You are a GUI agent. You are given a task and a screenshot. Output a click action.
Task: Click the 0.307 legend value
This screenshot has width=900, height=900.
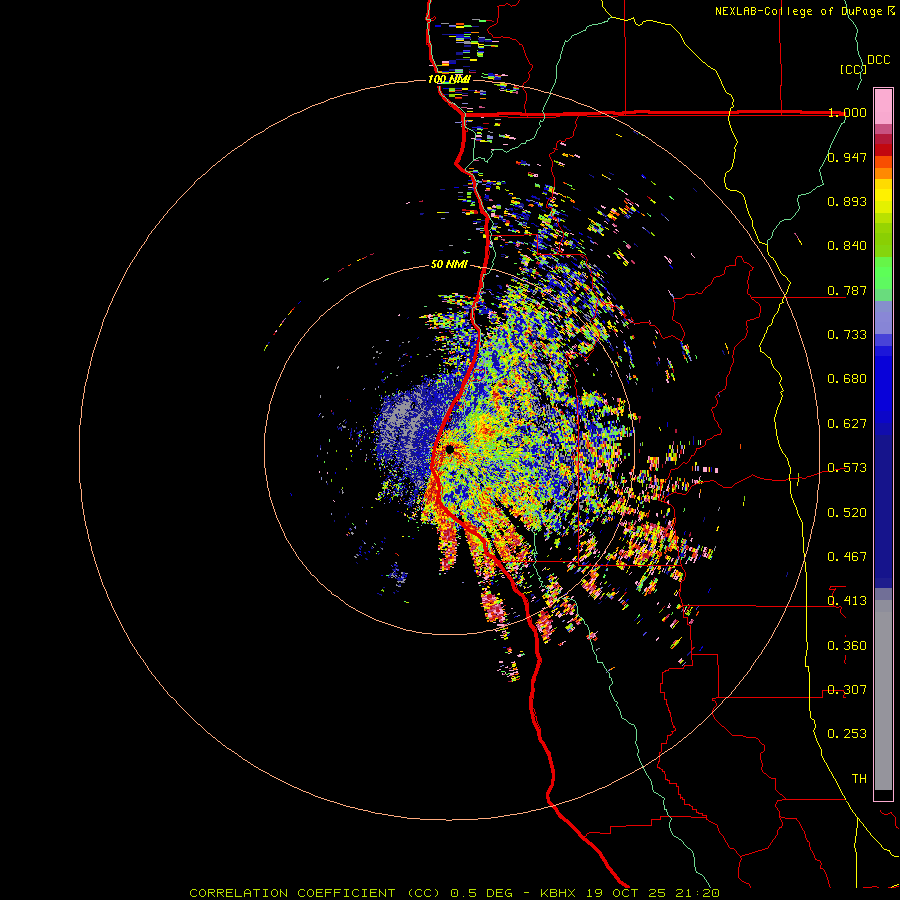(847, 690)
